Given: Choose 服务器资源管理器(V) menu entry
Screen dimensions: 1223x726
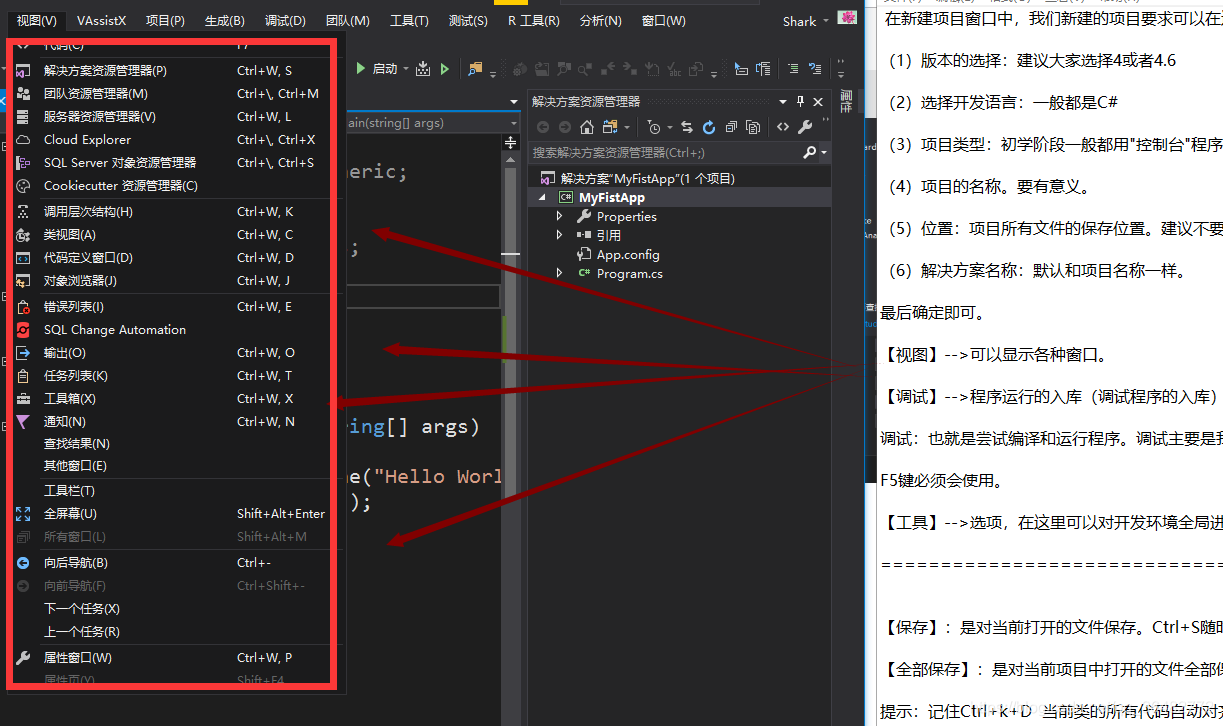Looking at the screenshot, I should 177,117.
